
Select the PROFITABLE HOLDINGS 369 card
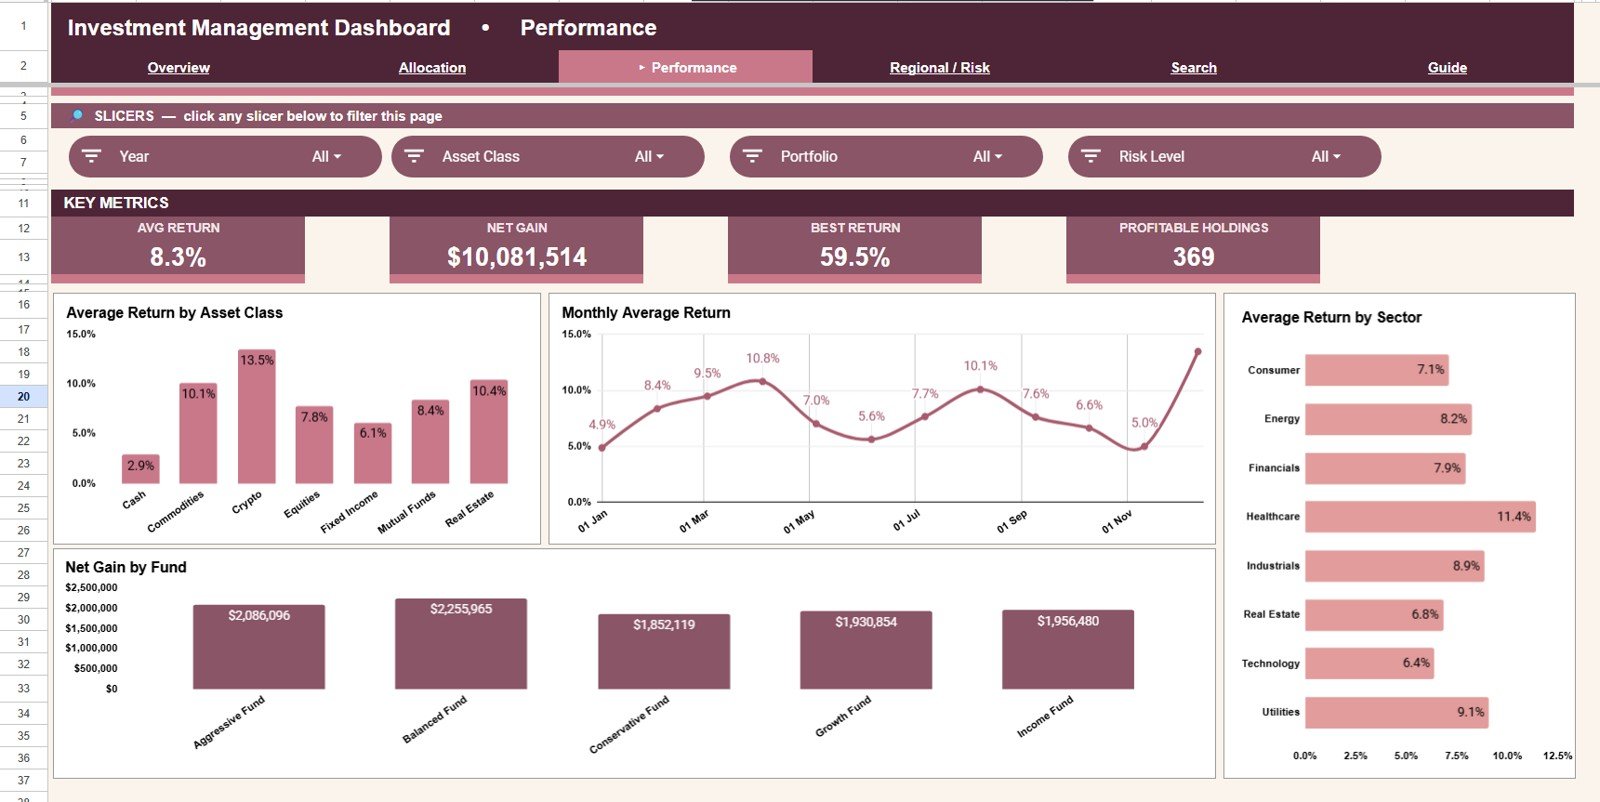[x=1193, y=248]
